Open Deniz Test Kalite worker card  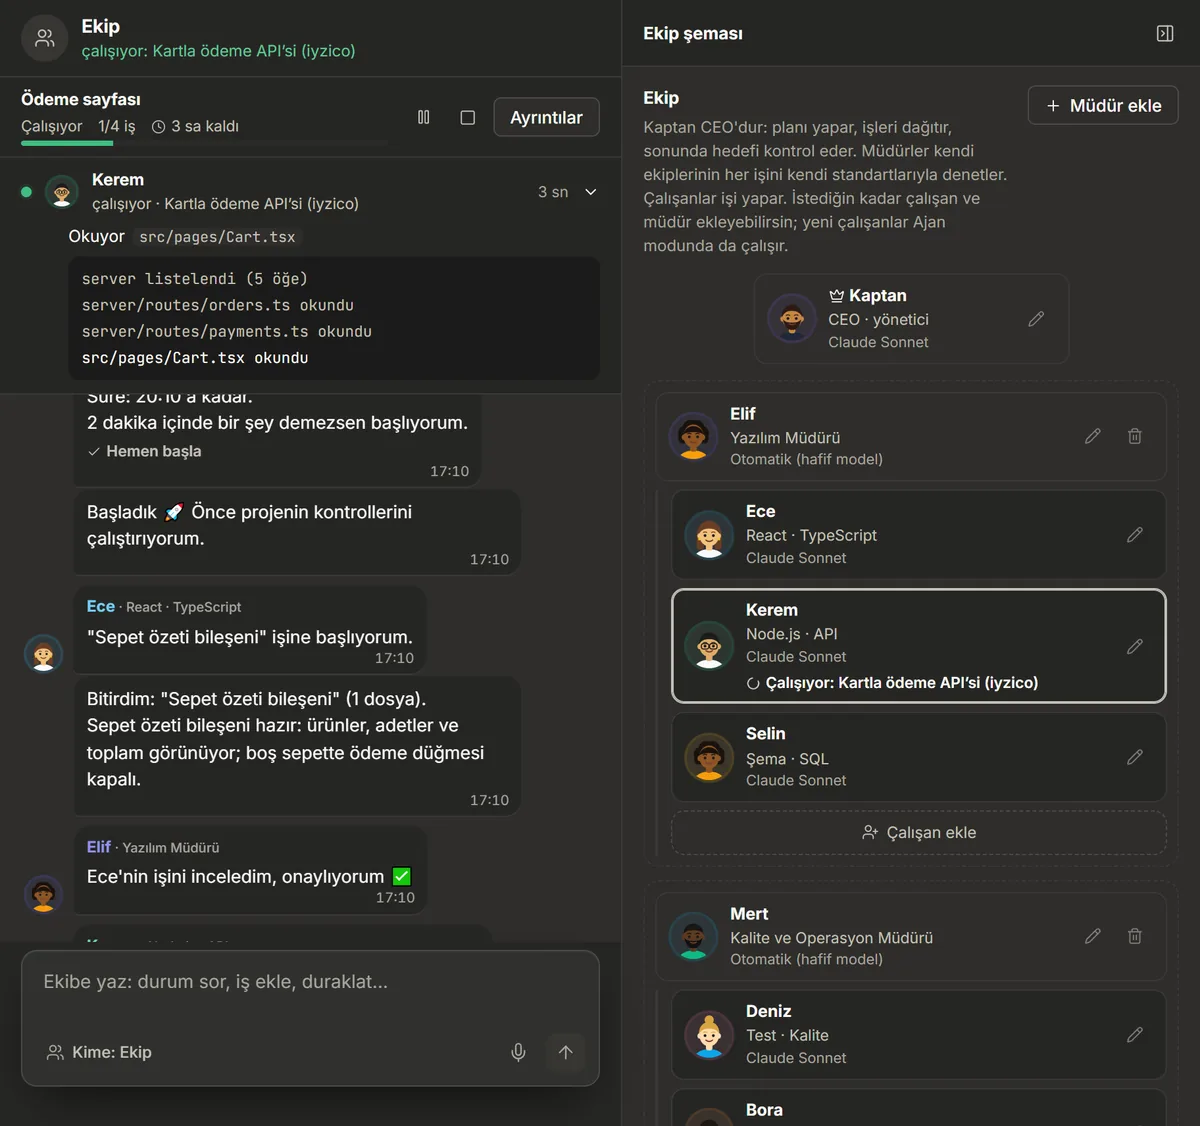coord(919,1034)
